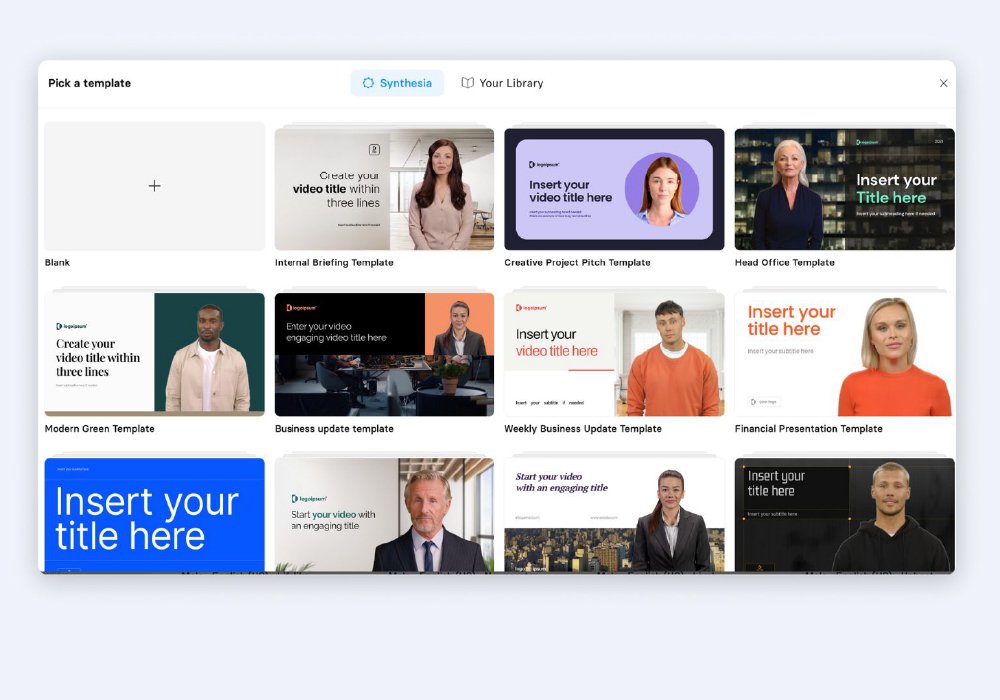This screenshot has height=700, width=1000.
Task: Open the Business update template thumbnail
Action: pos(384,354)
